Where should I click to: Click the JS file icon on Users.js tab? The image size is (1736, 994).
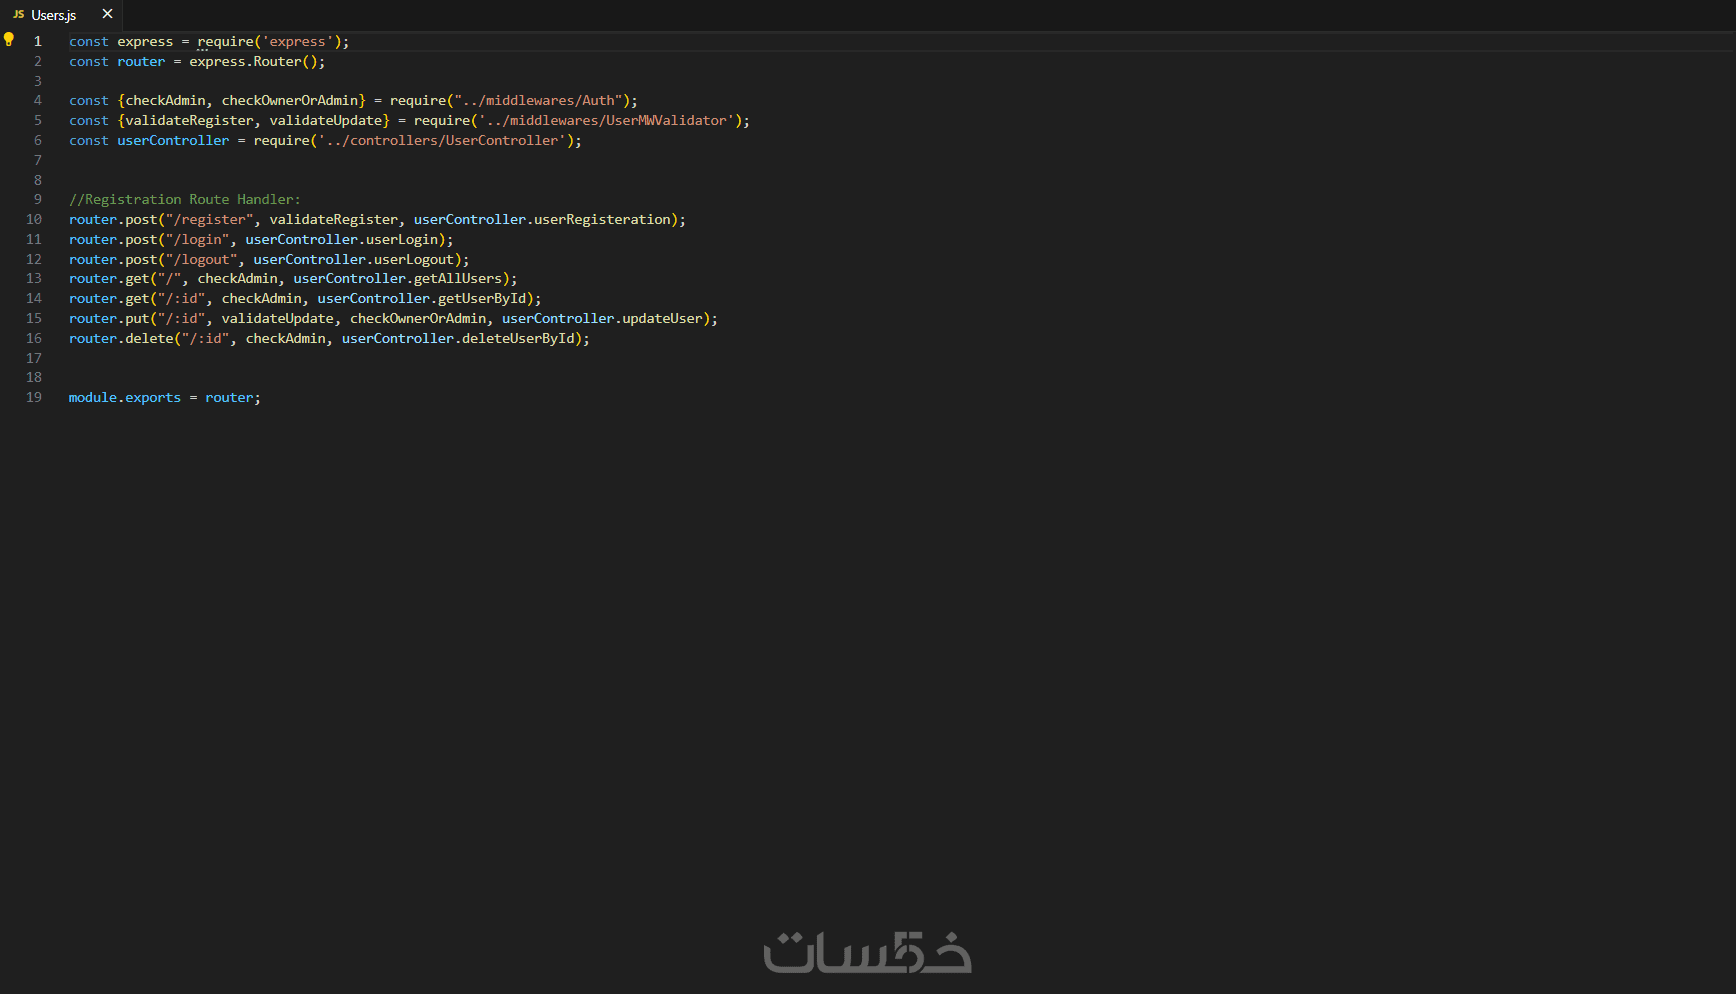18,15
